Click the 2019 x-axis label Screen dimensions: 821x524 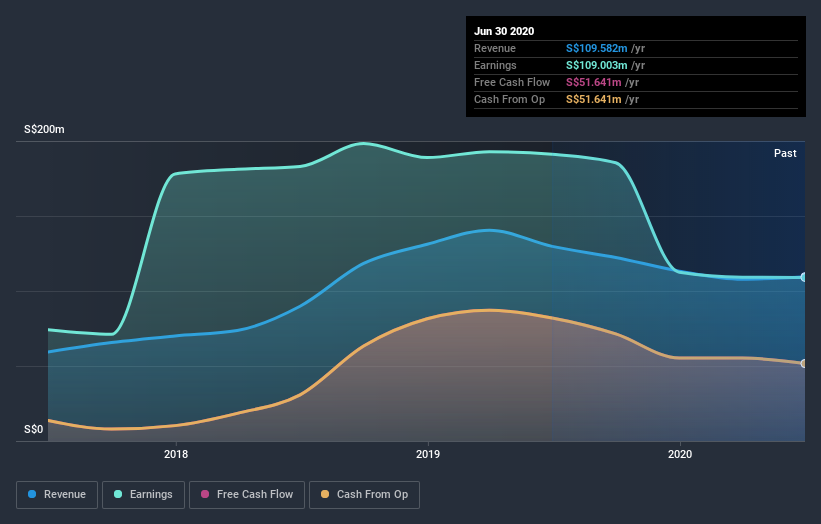428,454
